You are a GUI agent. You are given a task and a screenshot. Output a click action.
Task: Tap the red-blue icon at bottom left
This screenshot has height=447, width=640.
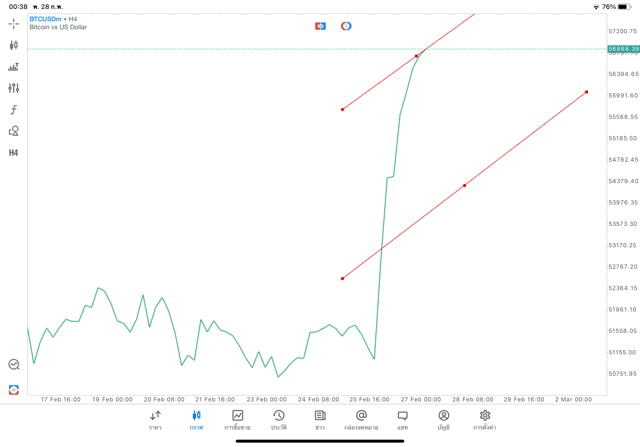pyautogui.click(x=14, y=389)
